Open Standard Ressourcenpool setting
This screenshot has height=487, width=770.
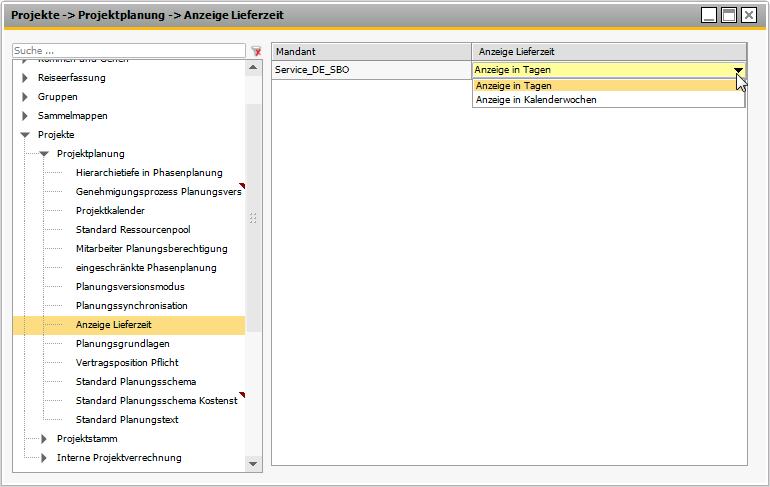[x=133, y=230]
